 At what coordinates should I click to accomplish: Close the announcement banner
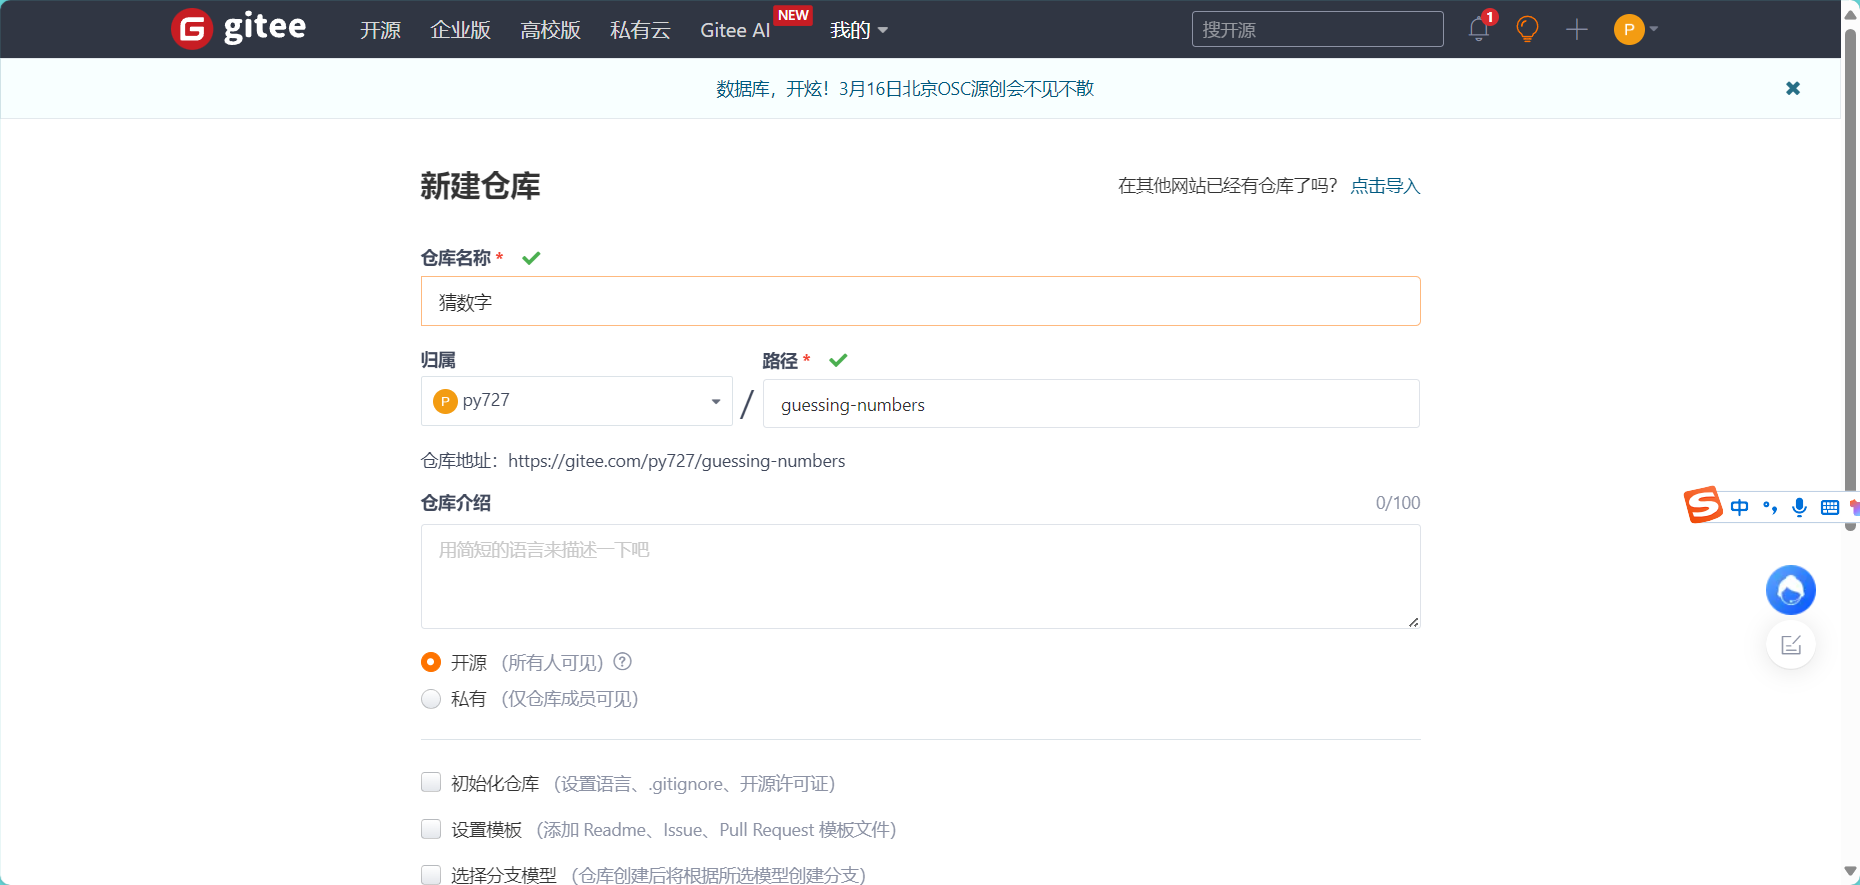(x=1793, y=88)
